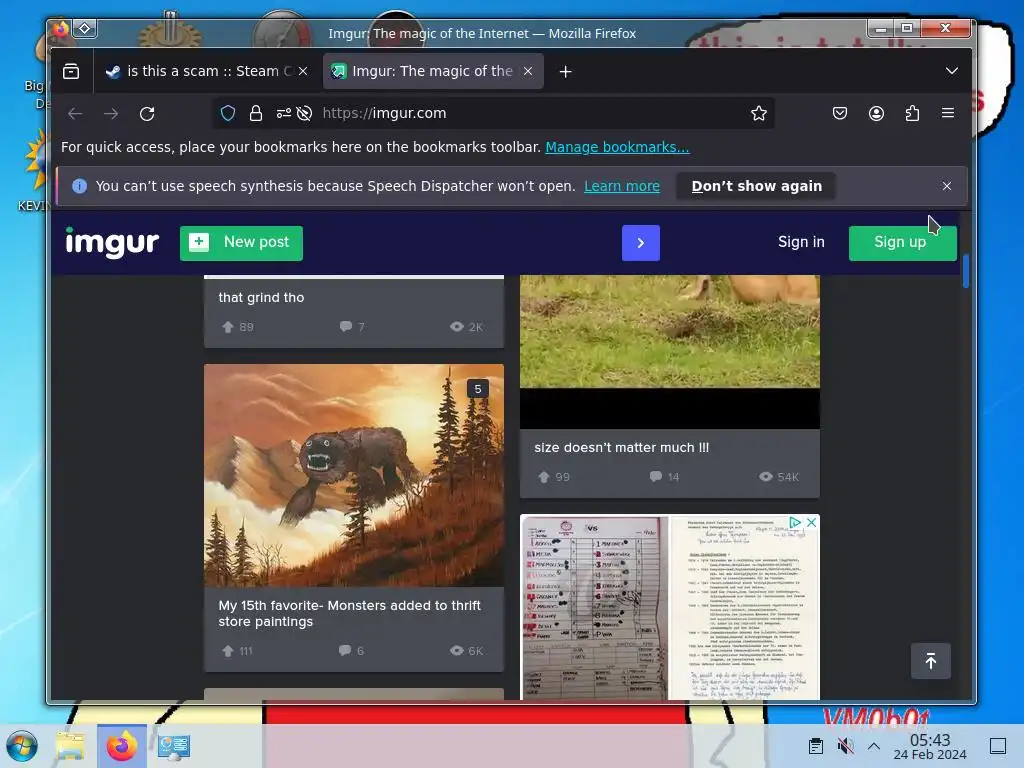Image resolution: width=1024 pixels, height=768 pixels.
Task: Open comments on 'that grind tho' post
Action: (x=345, y=327)
